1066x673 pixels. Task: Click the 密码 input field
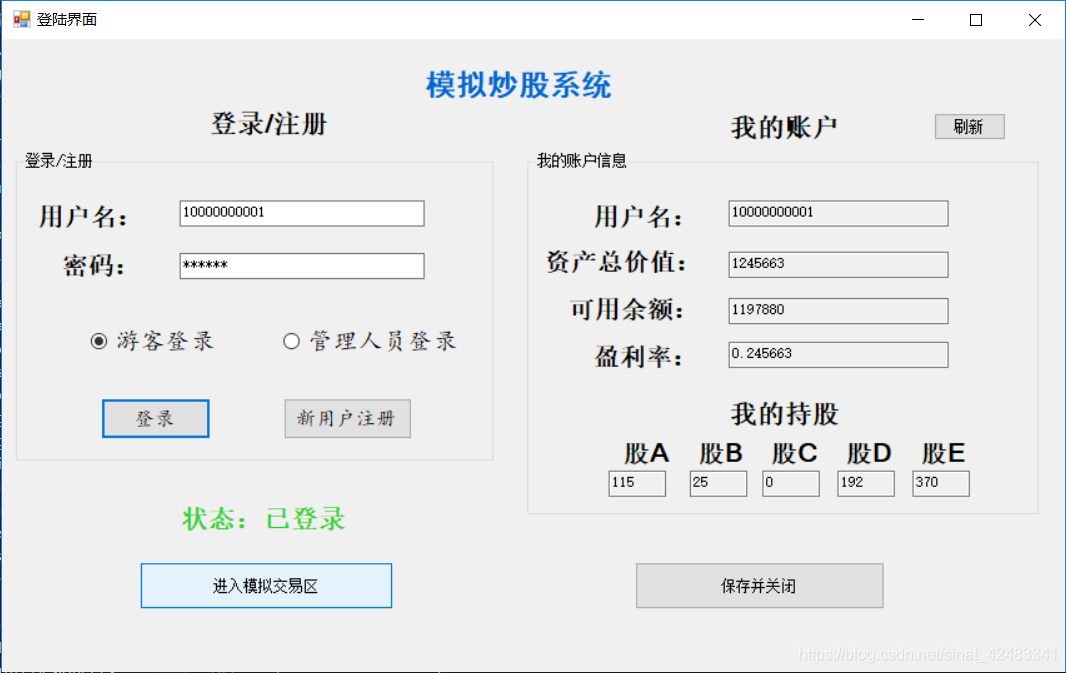pyautogui.click(x=301, y=265)
